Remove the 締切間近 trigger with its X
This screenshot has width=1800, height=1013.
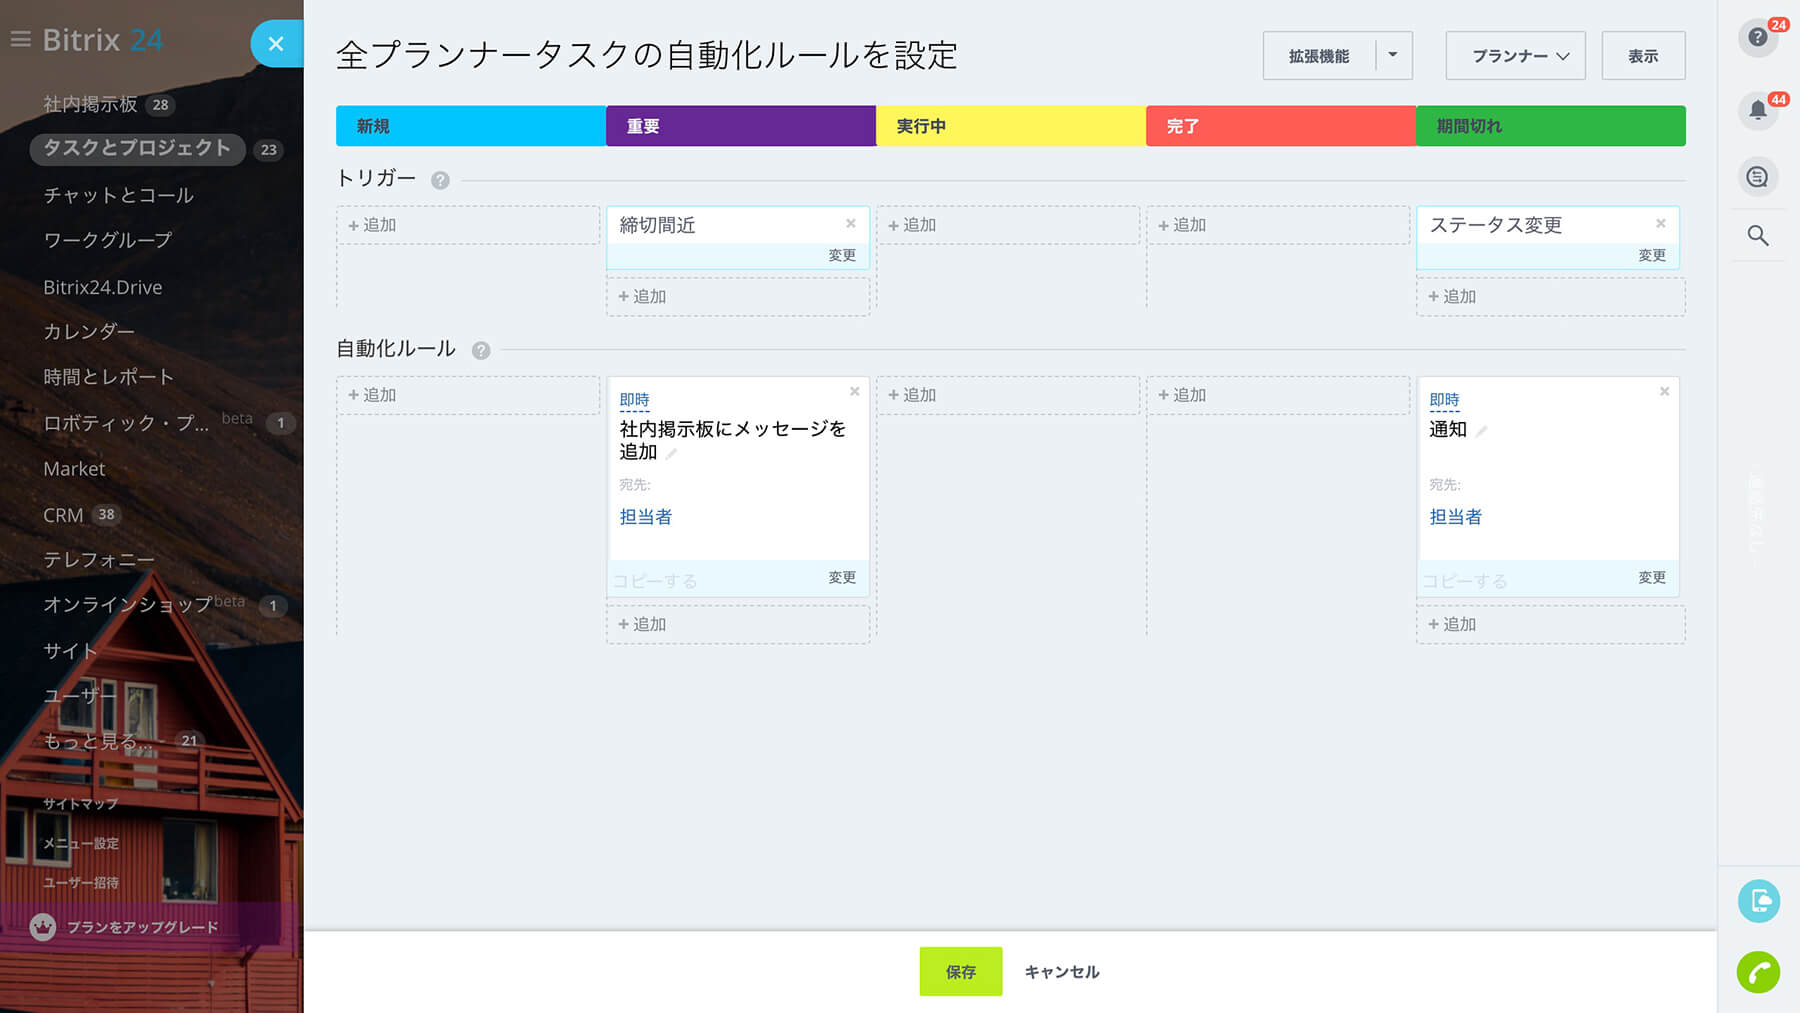click(x=851, y=224)
